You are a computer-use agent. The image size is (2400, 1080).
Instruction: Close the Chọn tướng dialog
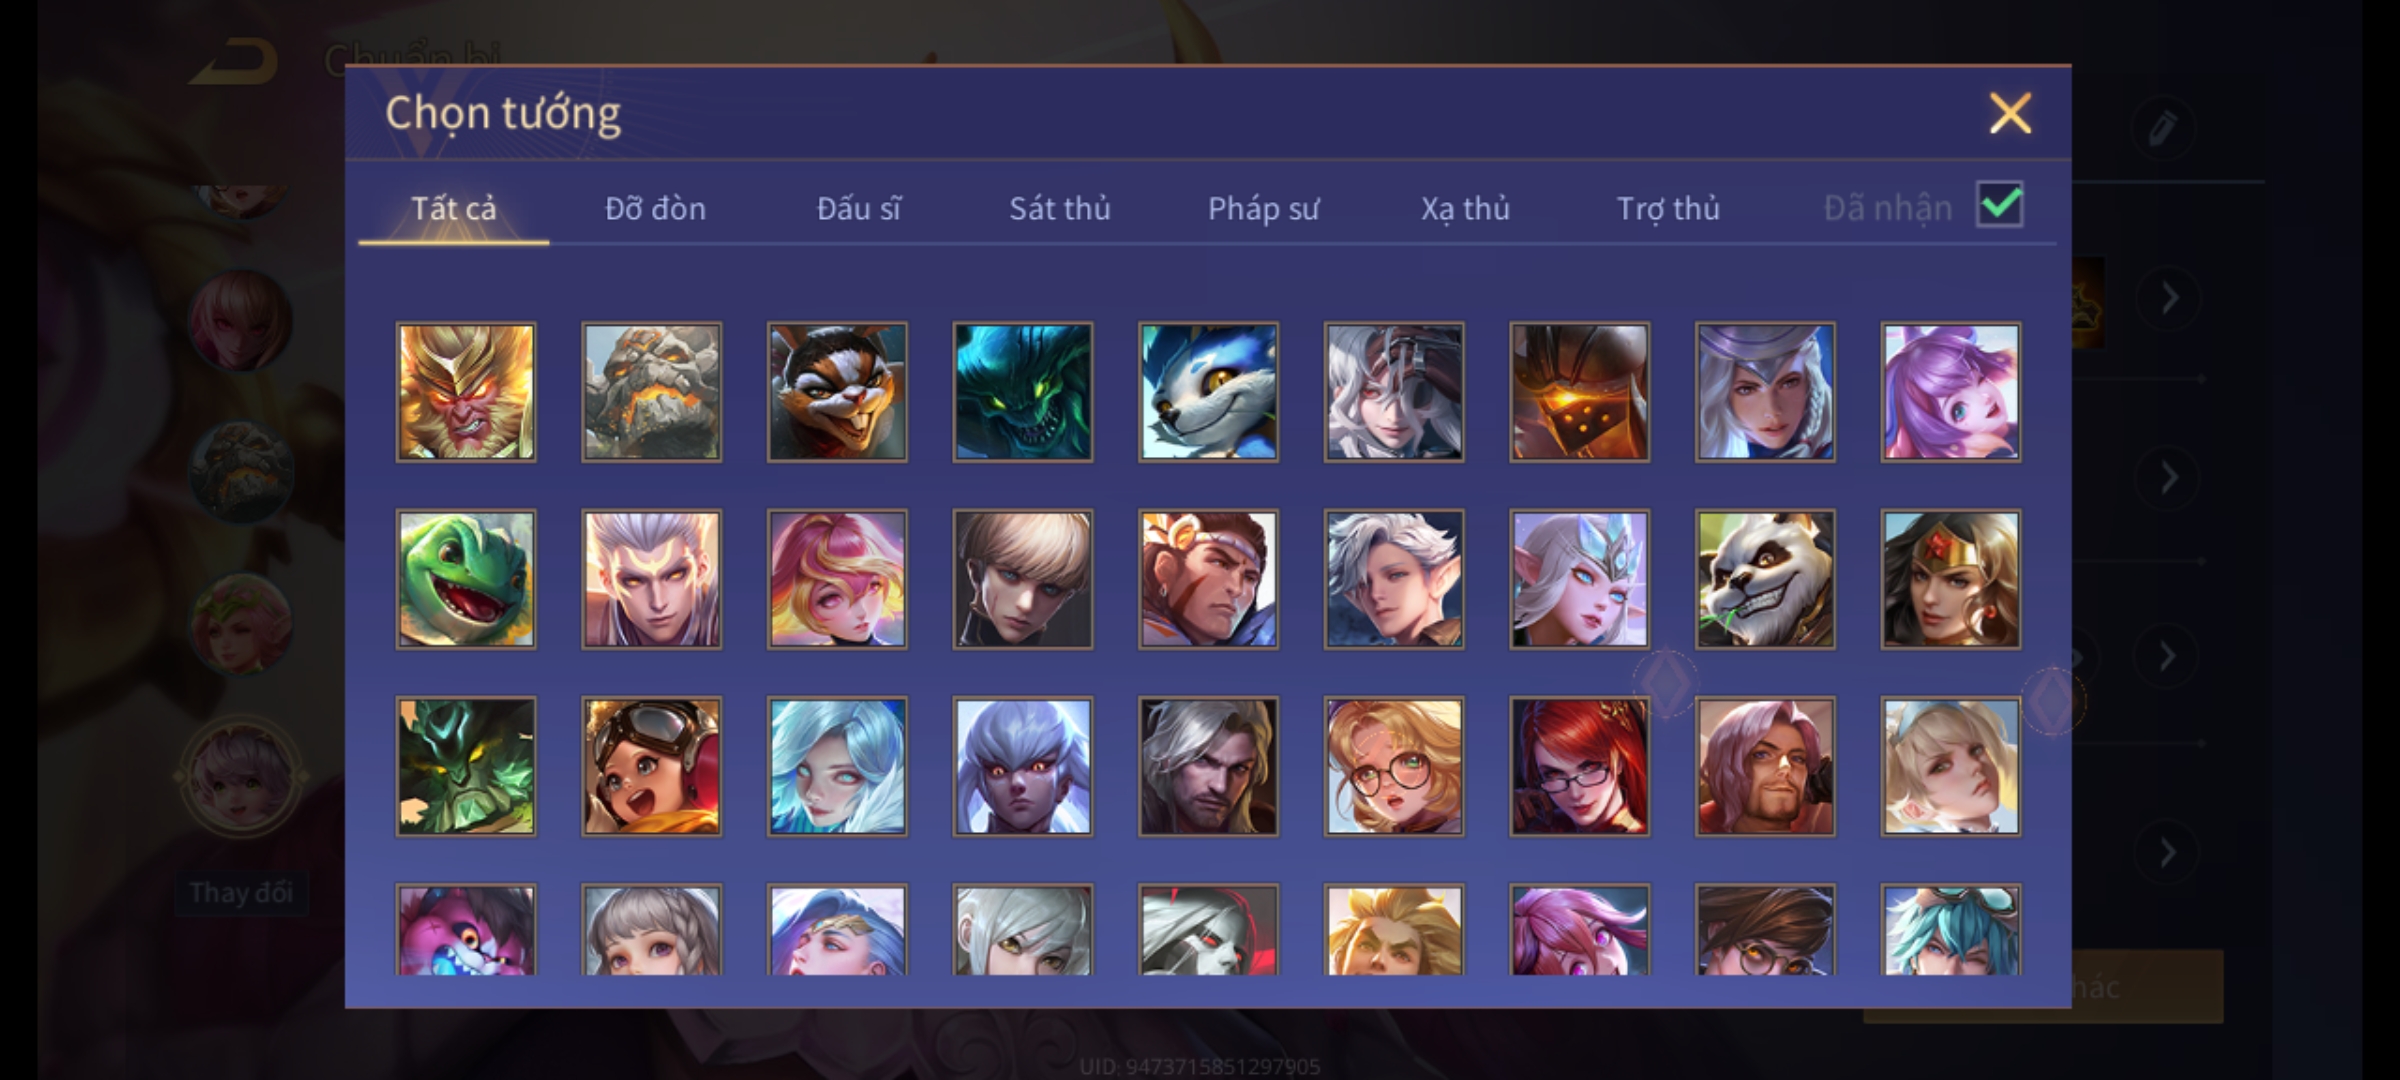pos(2010,113)
